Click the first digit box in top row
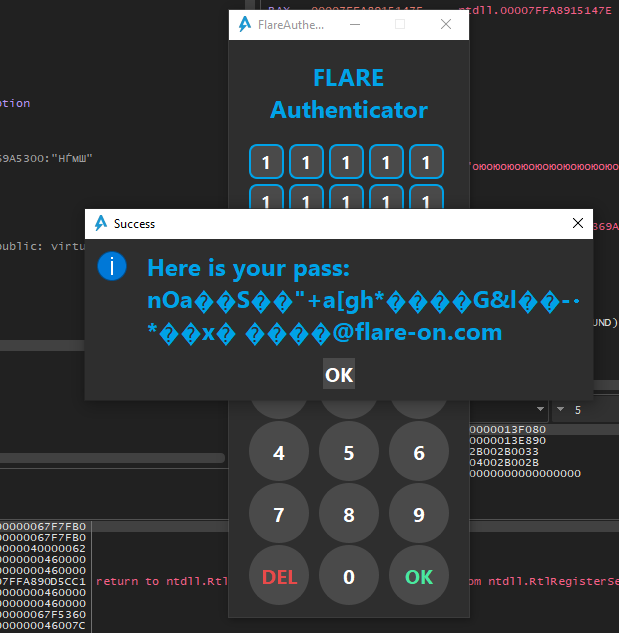 click(266, 162)
